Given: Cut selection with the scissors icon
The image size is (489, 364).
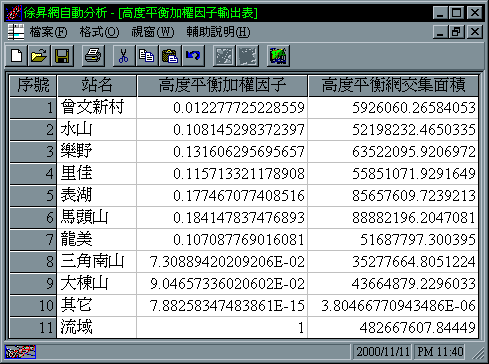Looking at the screenshot, I should 124,56.
